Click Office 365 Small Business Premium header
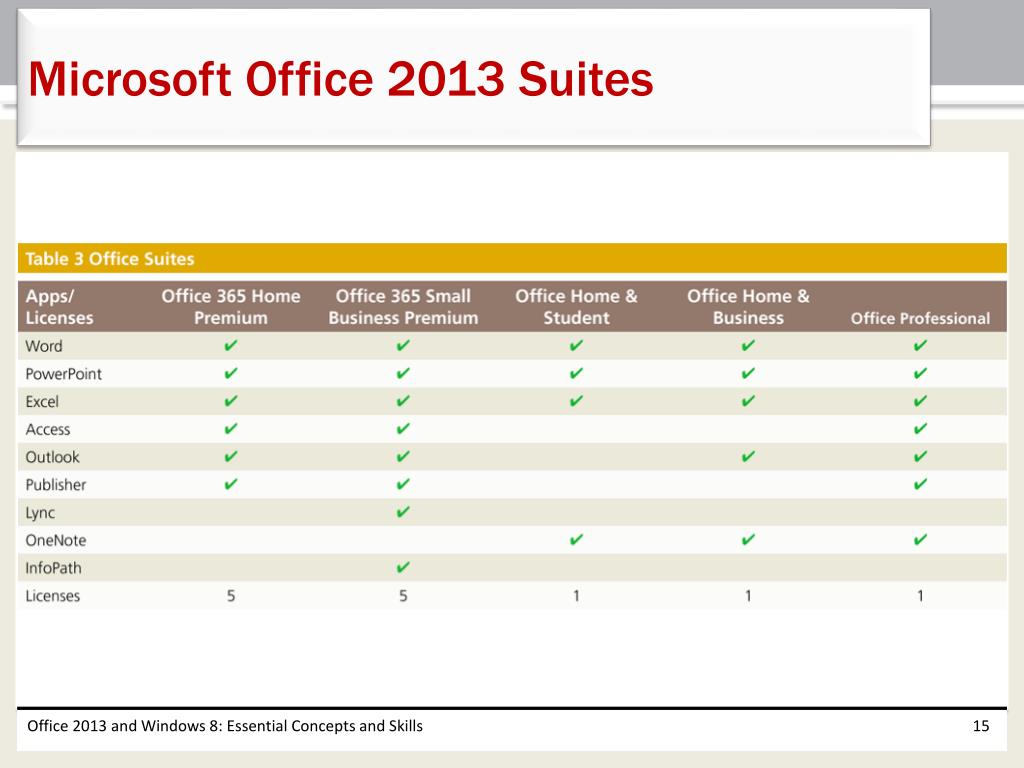 [x=403, y=307]
